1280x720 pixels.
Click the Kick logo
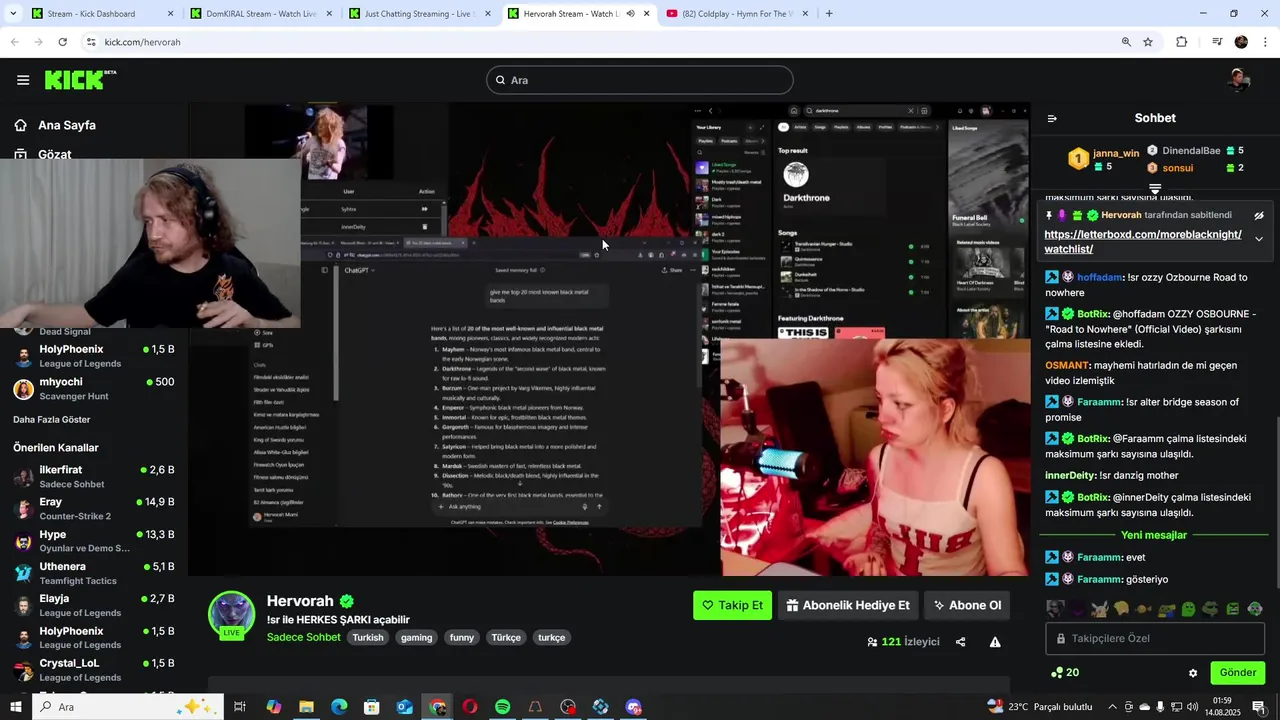pos(80,80)
